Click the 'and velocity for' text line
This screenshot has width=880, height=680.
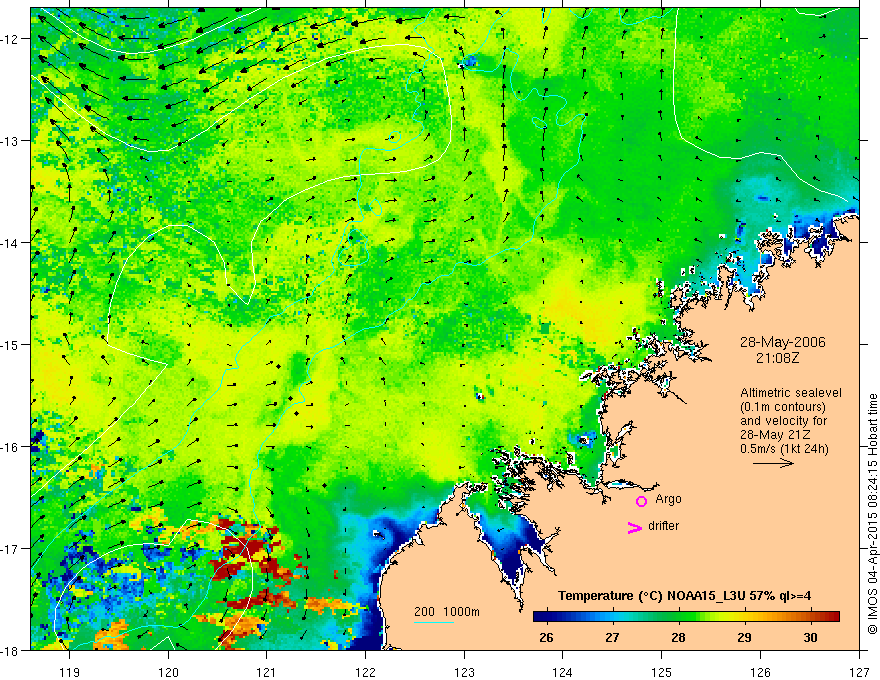click(783, 421)
